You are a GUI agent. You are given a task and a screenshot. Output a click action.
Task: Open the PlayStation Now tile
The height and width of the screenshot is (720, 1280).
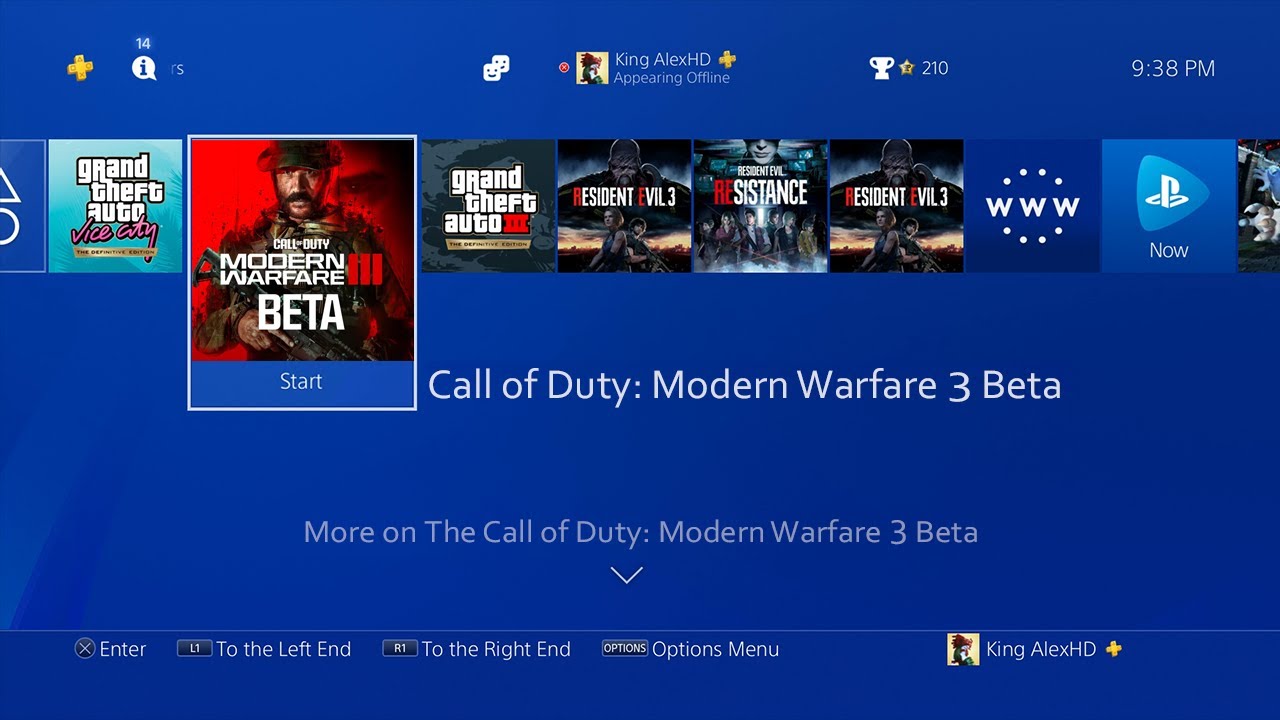(x=1168, y=206)
